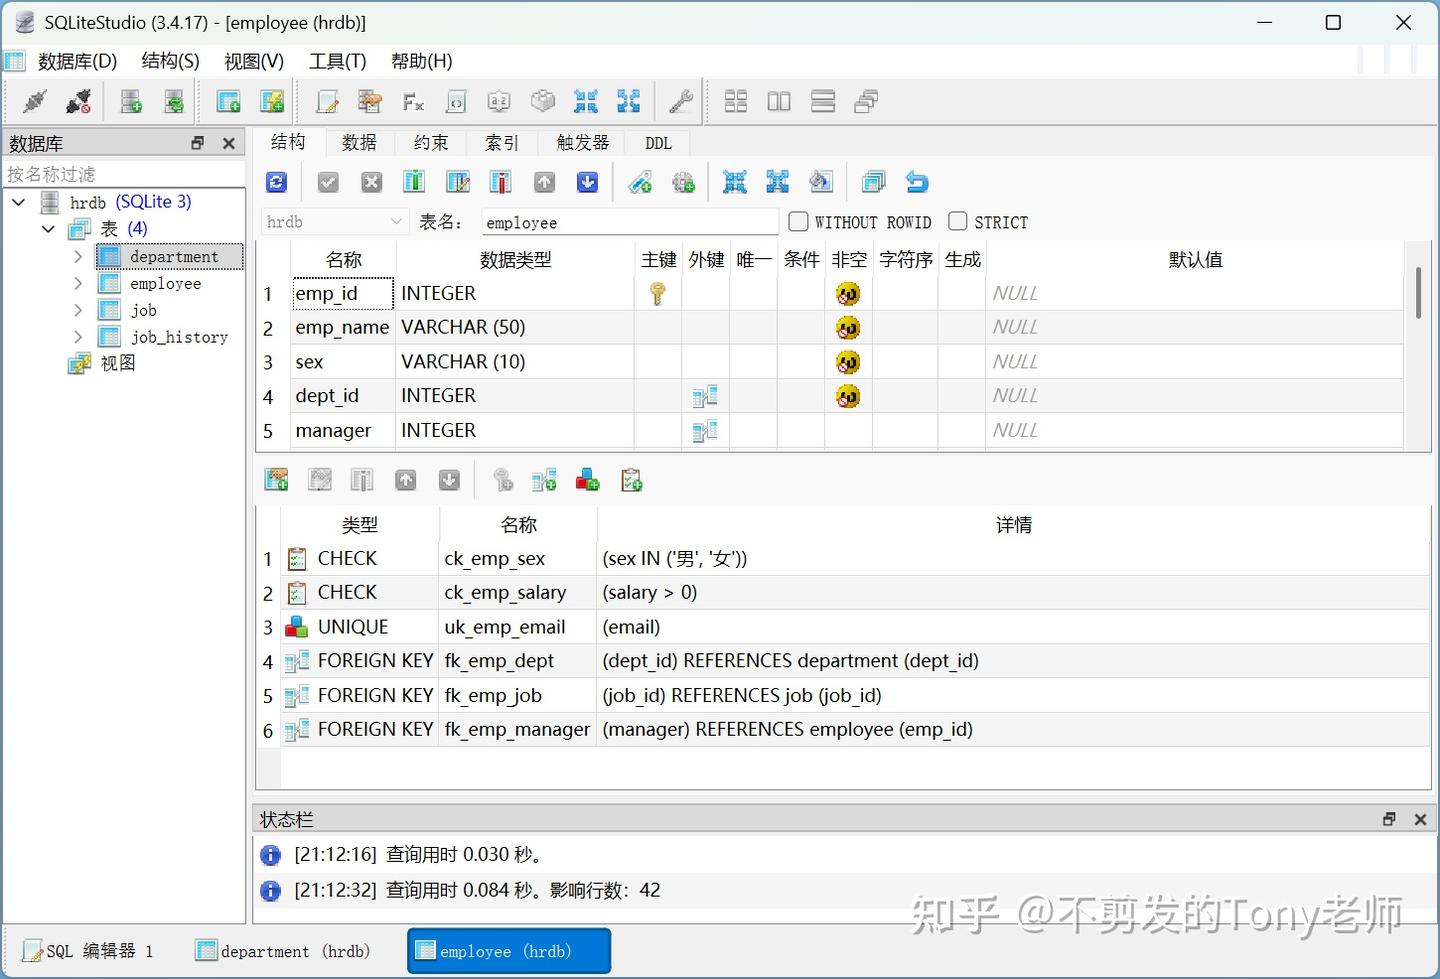Screen dimensions: 1440x979
Task: Rollback pending structure changes
Action: tap(371, 181)
